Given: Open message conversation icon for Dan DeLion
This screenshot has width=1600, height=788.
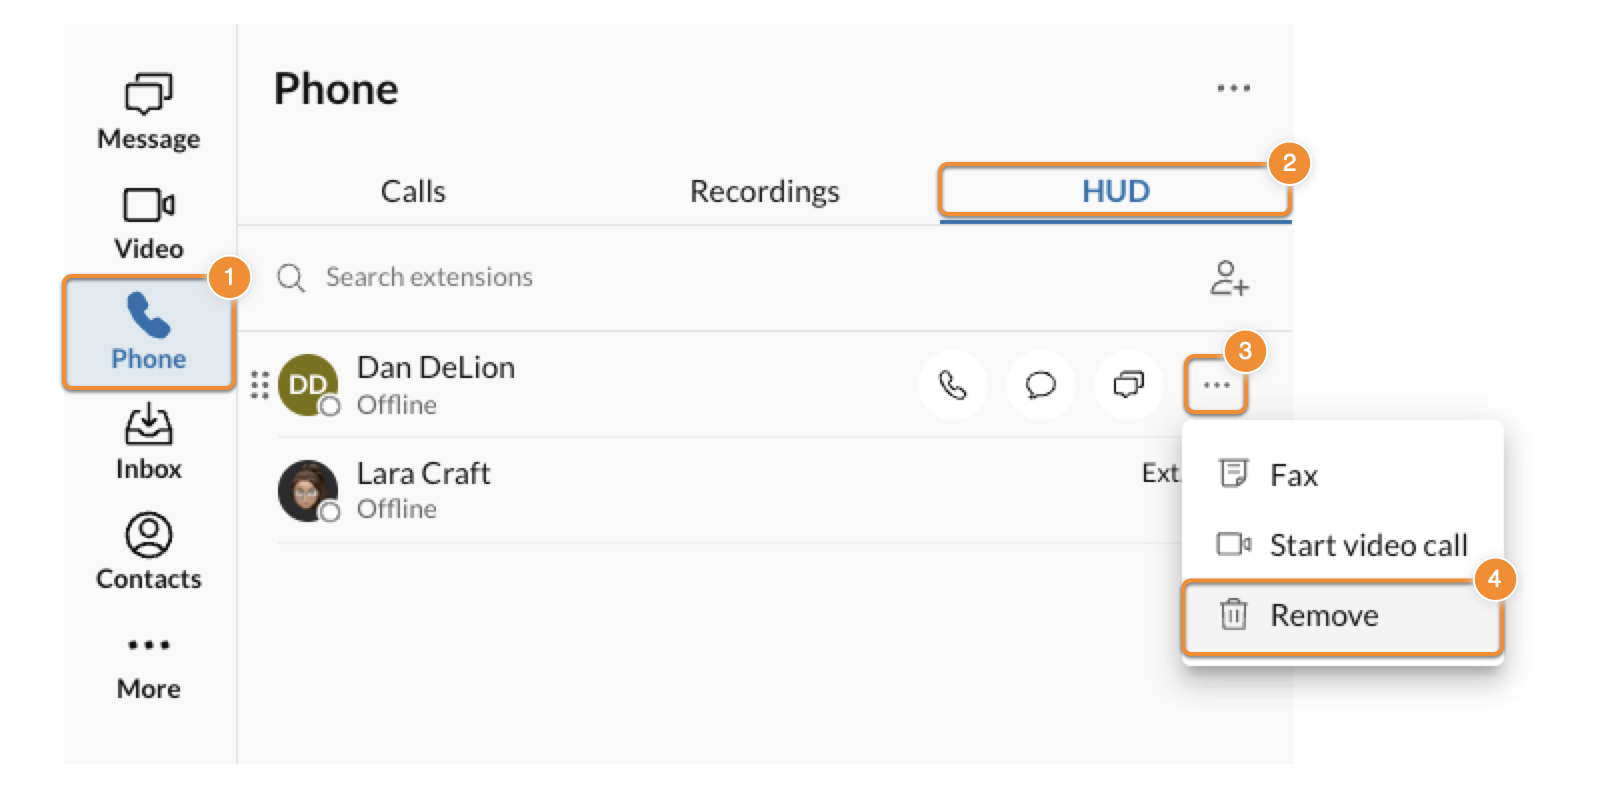Looking at the screenshot, I should click(x=1129, y=385).
